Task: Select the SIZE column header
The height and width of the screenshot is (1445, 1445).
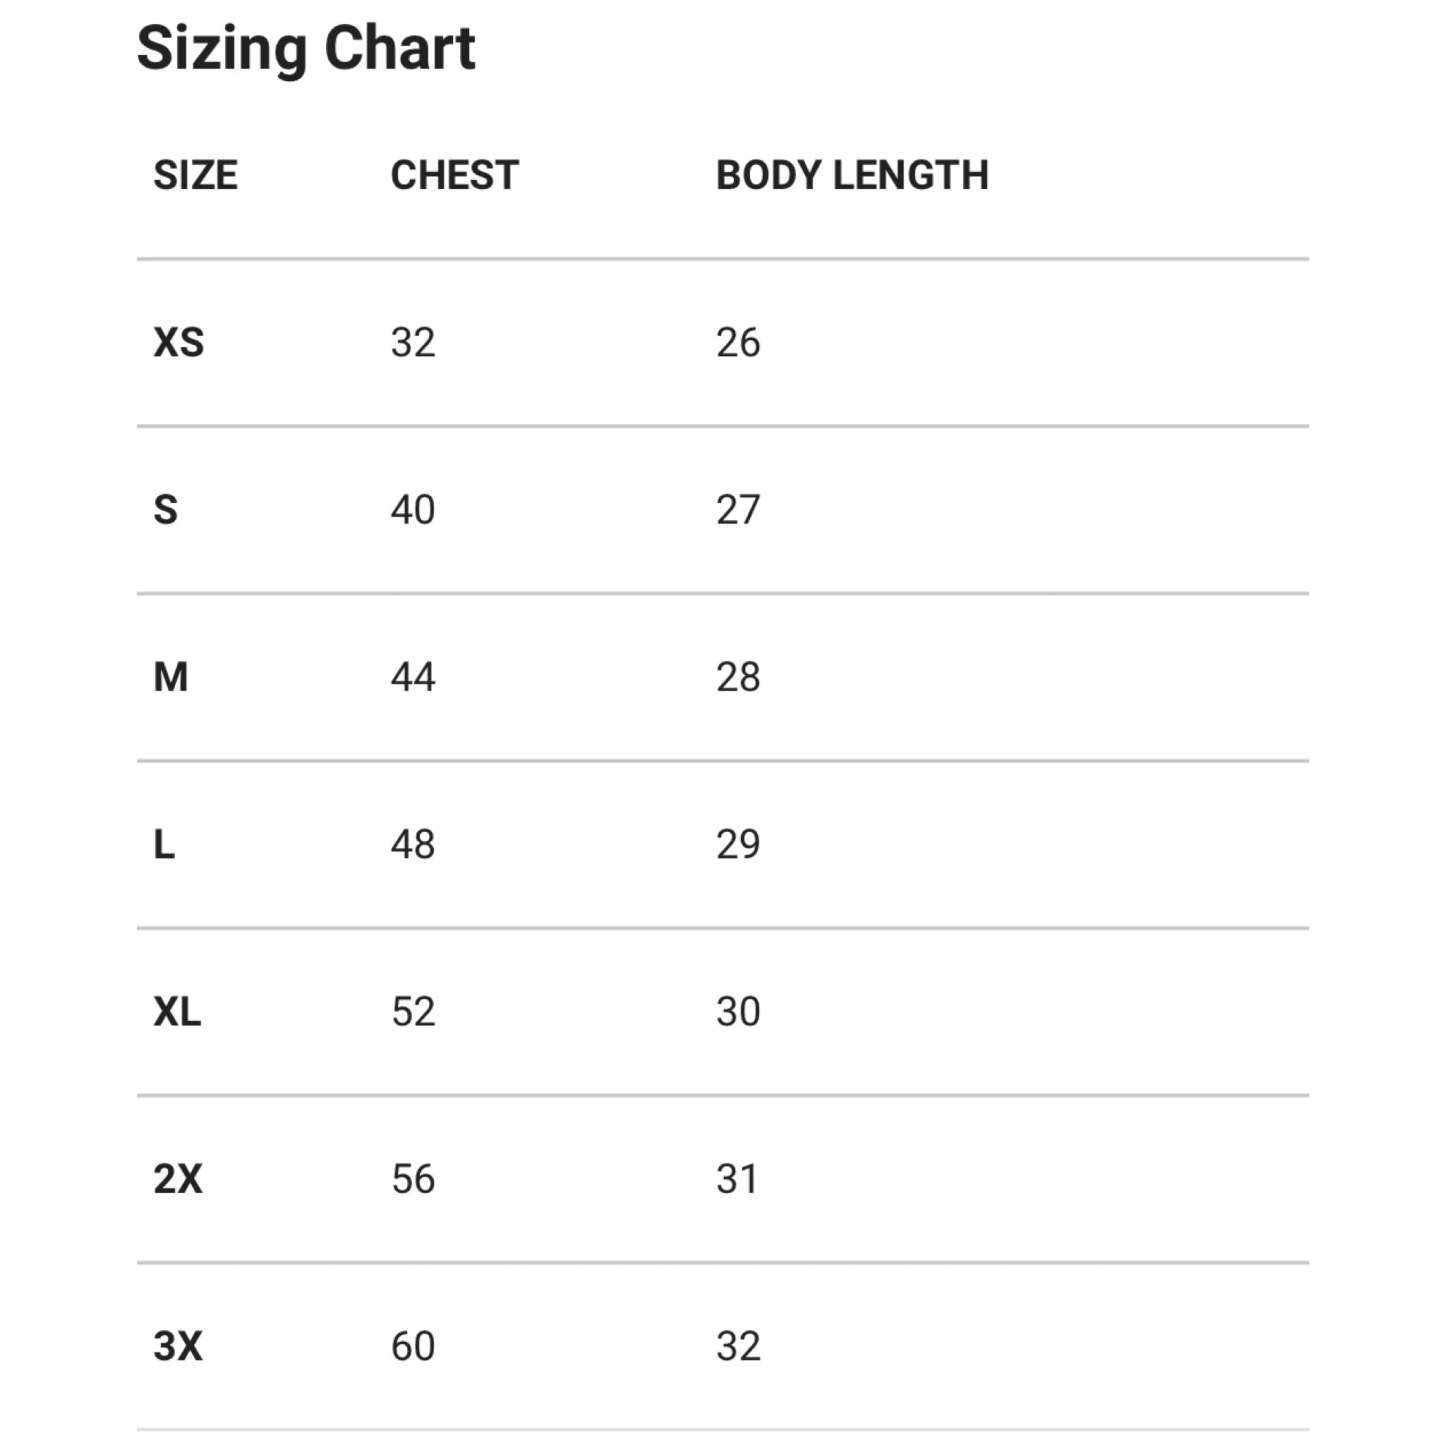Action: click(195, 175)
